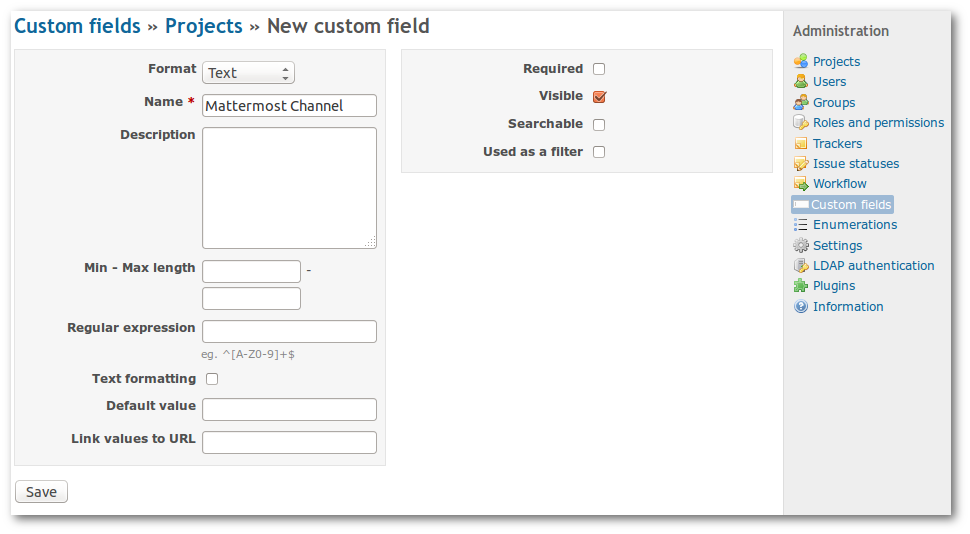
Task: Click into the Regular expression input field
Action: pos(289,332)
